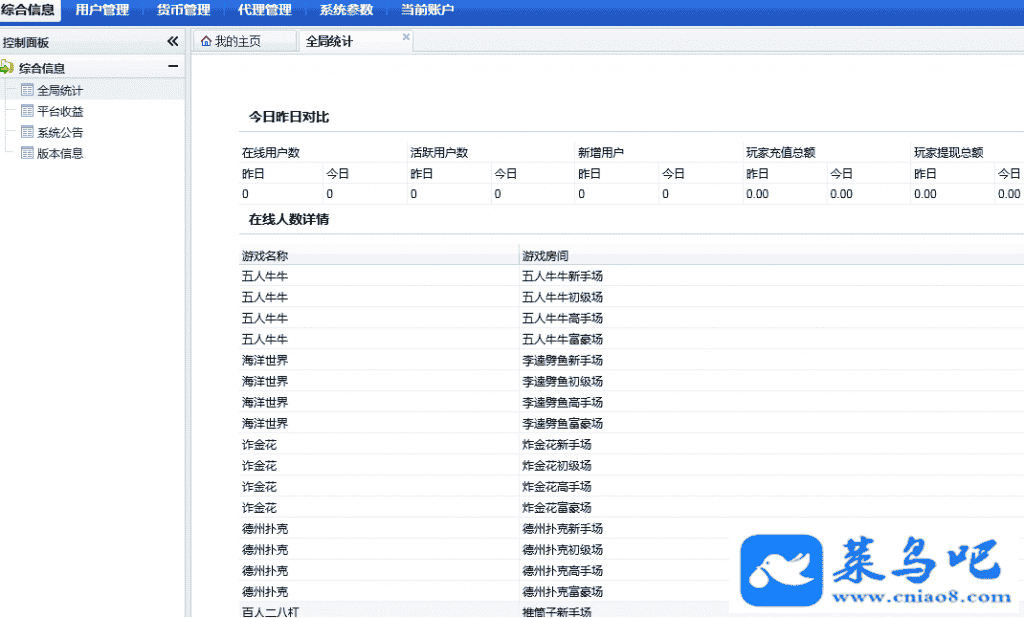Screen dimensions: 1024x618
Task: Click the 平台收益 sidebar table icon
Action: 27,111
